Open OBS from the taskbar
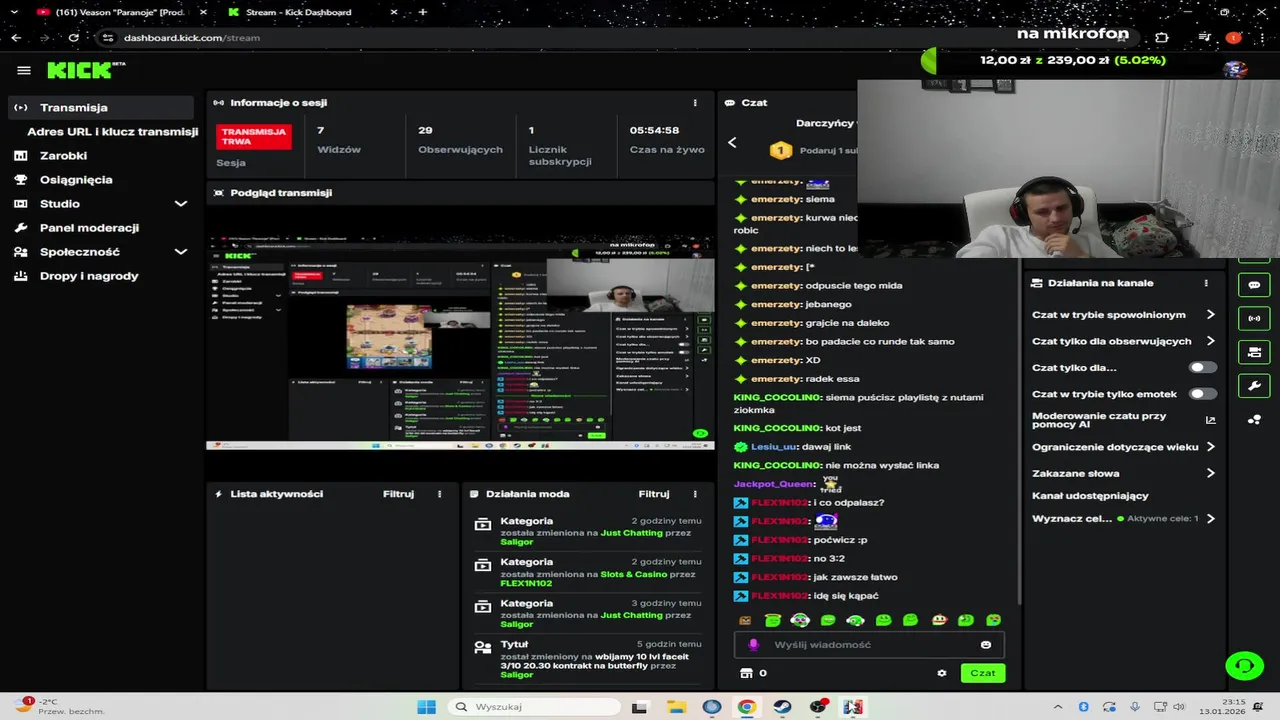 [x=817, y=707]
